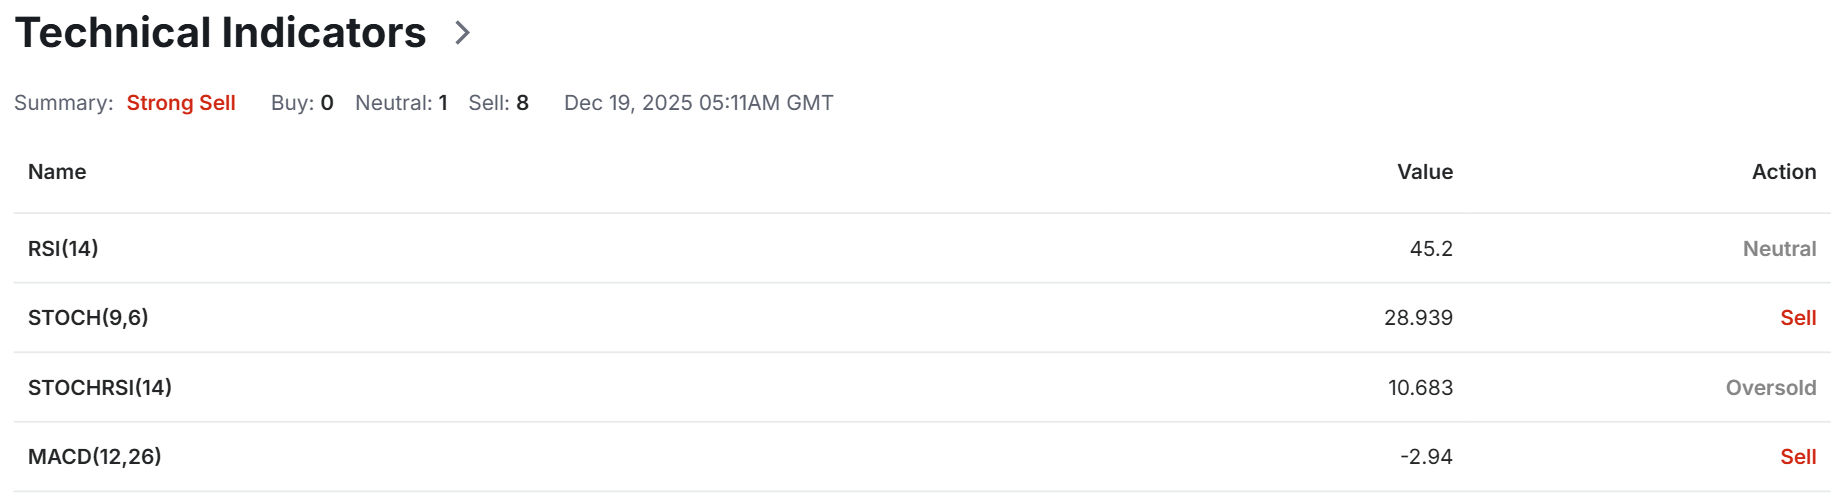Screen dimensions: 1835x494
Task: Click the Value column header
Action: [x=1424, y=172]
